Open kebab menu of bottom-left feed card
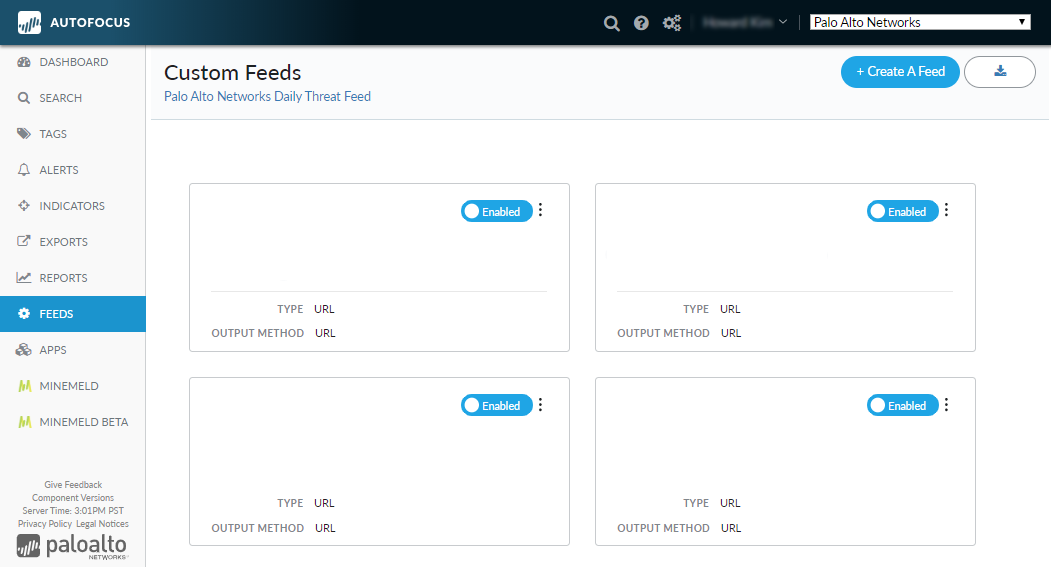 coord(541,405)
